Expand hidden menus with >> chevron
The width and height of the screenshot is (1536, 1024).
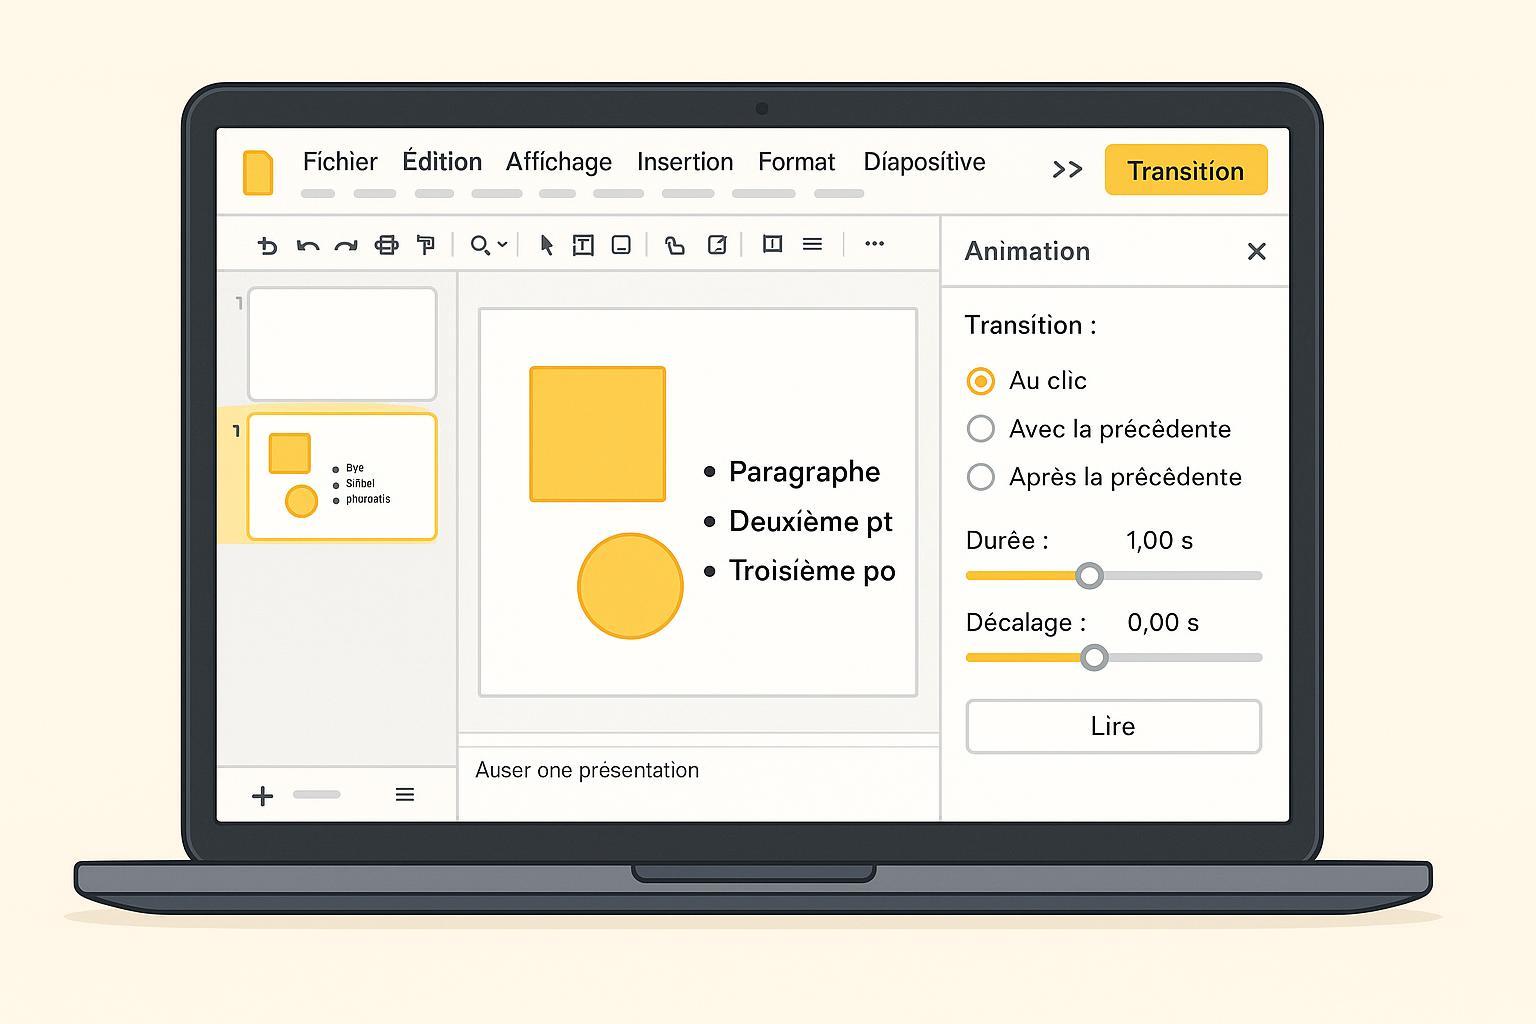click(1067, 170)
